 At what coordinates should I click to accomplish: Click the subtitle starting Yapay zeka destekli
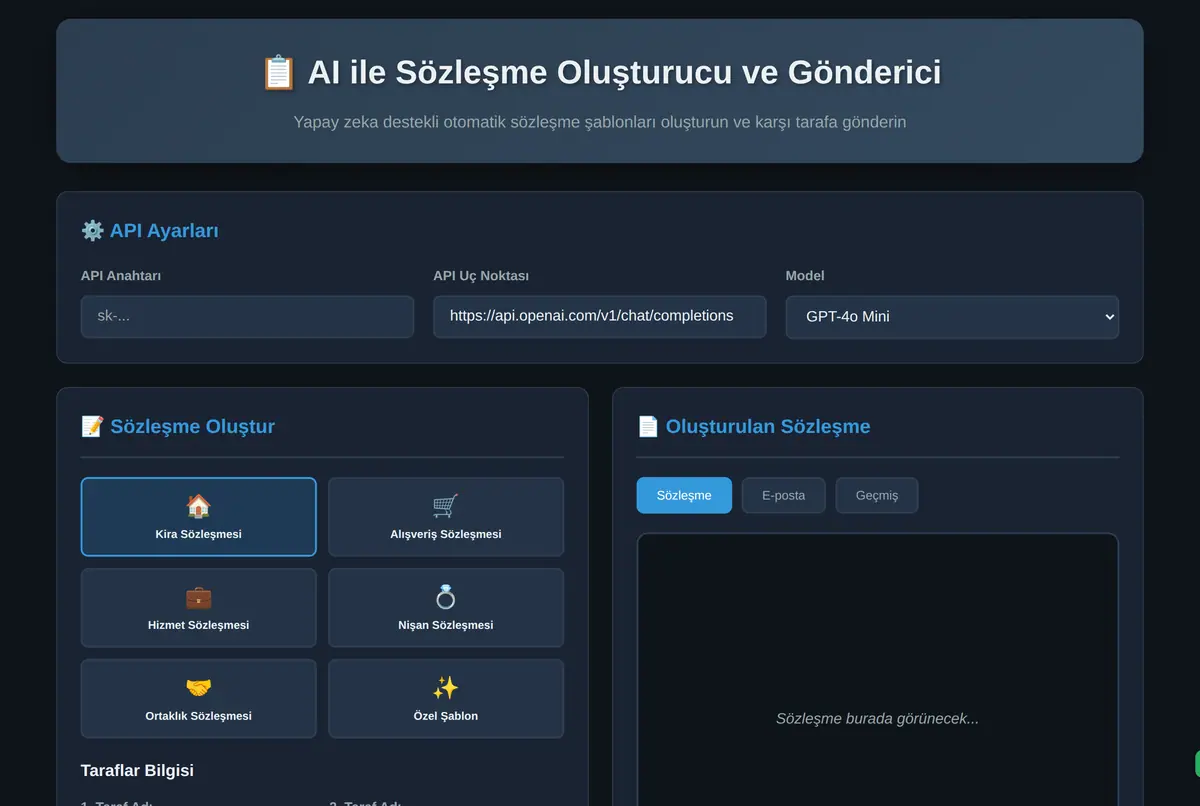[600, 122]
